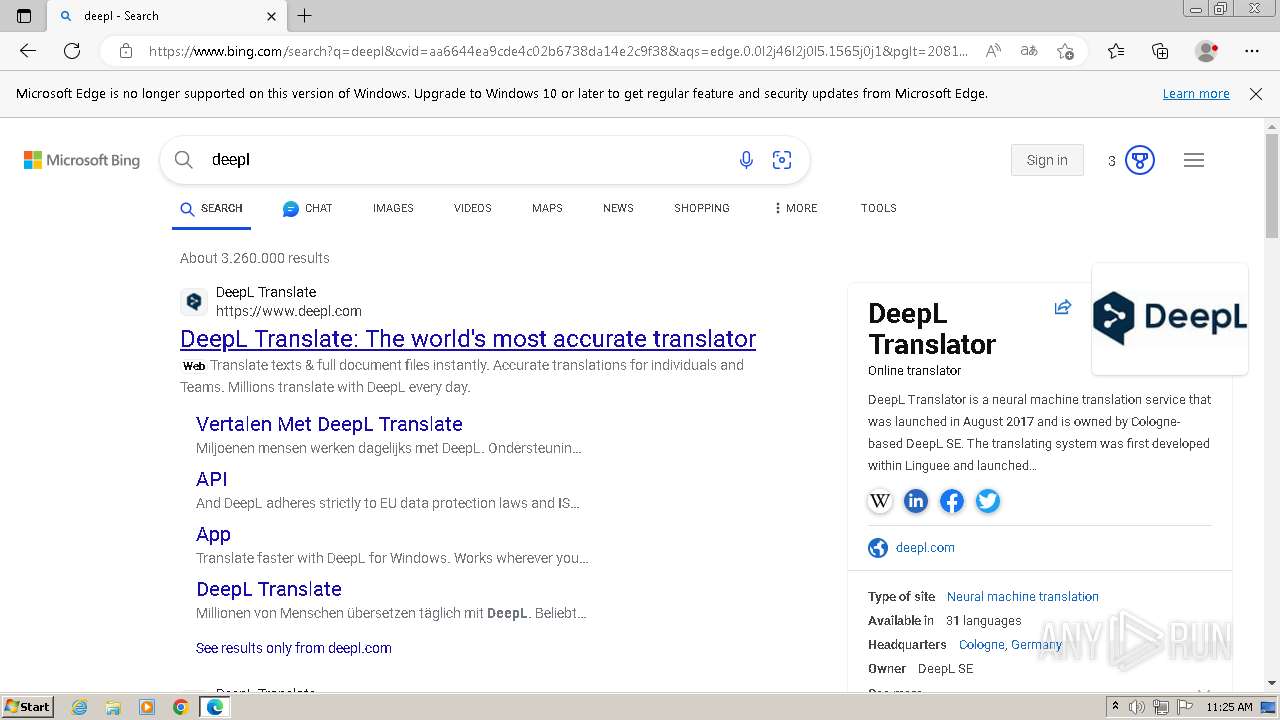Open the browser profile avatar

tap(1206, 51)
